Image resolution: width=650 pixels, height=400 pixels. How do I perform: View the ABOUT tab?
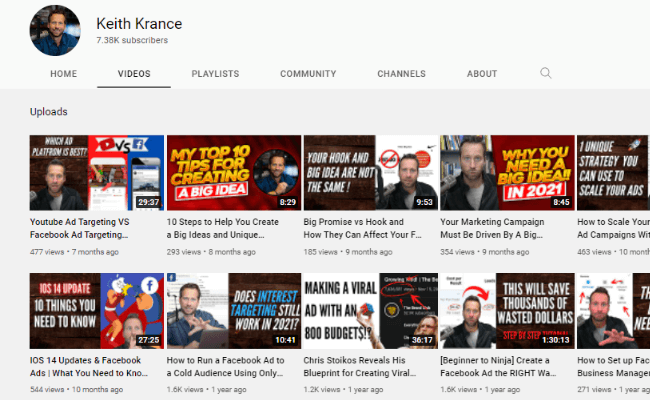pos(482,74)
